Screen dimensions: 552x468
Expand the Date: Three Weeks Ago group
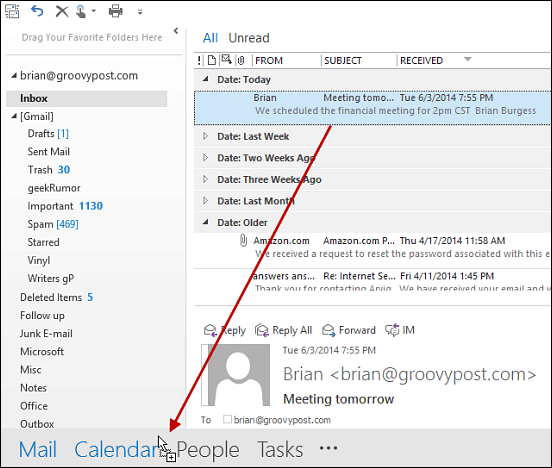(x=206, y=179)
